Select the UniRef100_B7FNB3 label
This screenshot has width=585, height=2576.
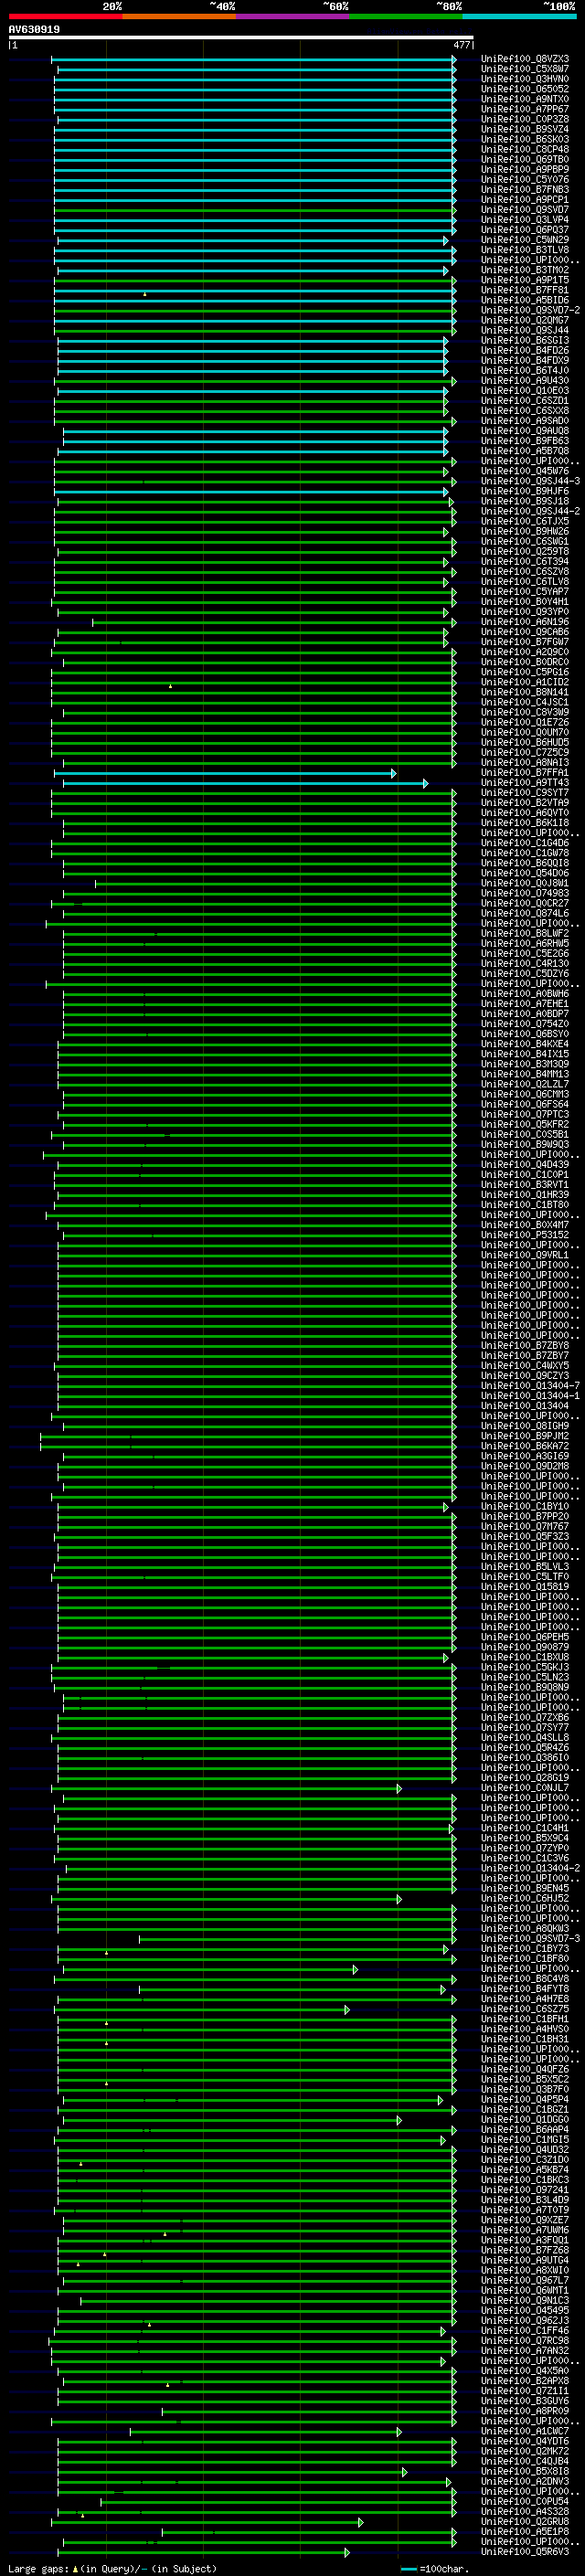point(524,190)
